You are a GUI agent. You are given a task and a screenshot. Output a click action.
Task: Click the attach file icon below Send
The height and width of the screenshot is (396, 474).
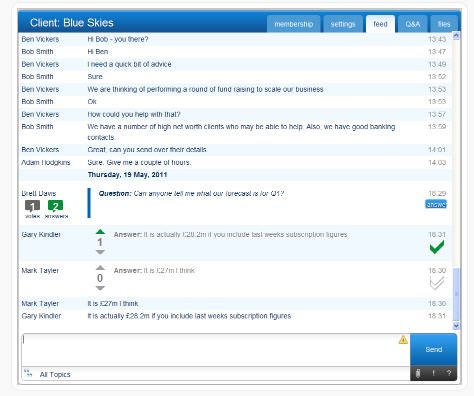pyautogui.click(x=418, y=373)
